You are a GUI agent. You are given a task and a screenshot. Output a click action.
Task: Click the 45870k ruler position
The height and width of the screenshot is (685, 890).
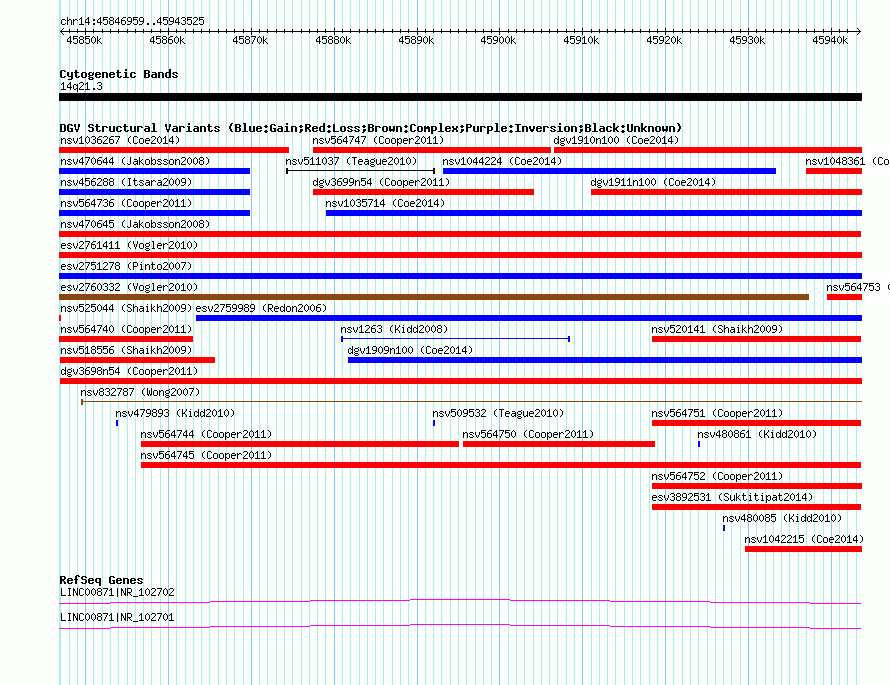coord(250,40)
